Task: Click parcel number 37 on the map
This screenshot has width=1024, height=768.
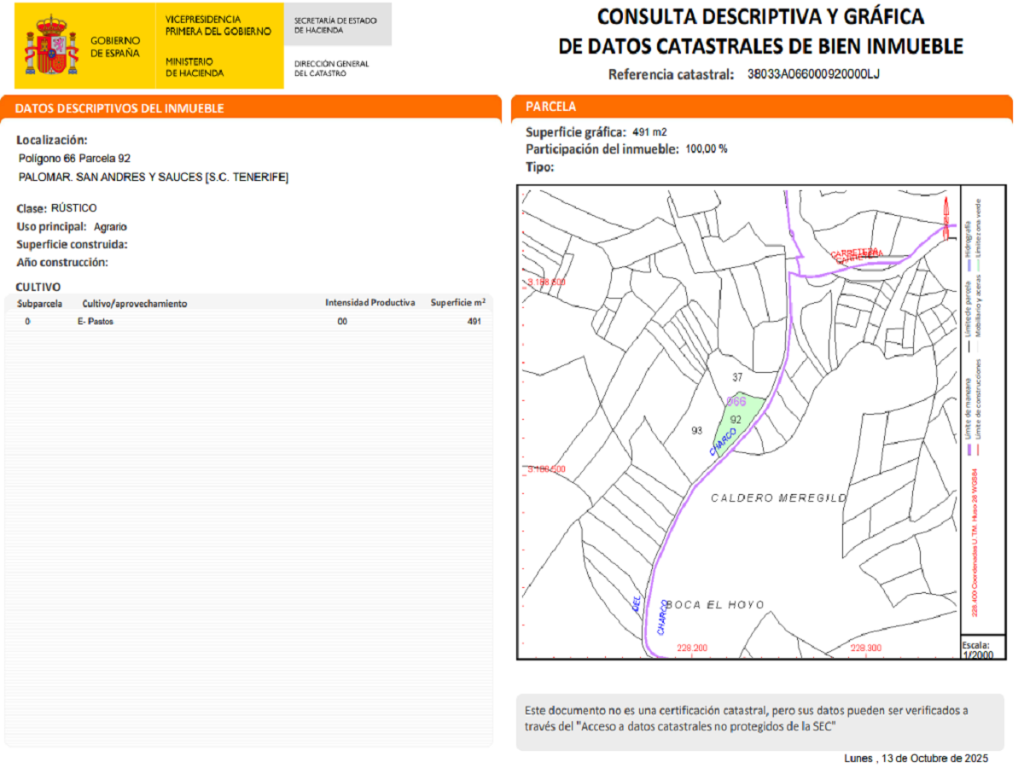Action: click(737, 377)
